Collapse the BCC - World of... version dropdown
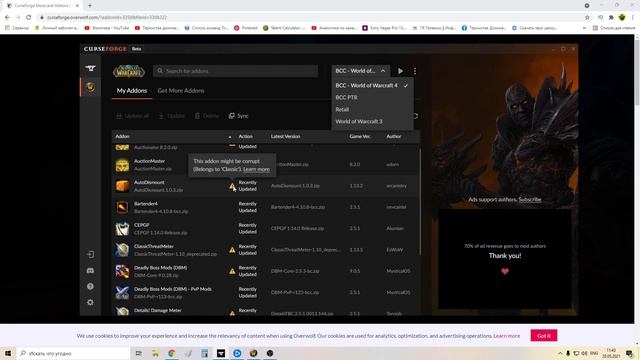The height and width of the screenshot is (360, 640). (x=360, y=71)
